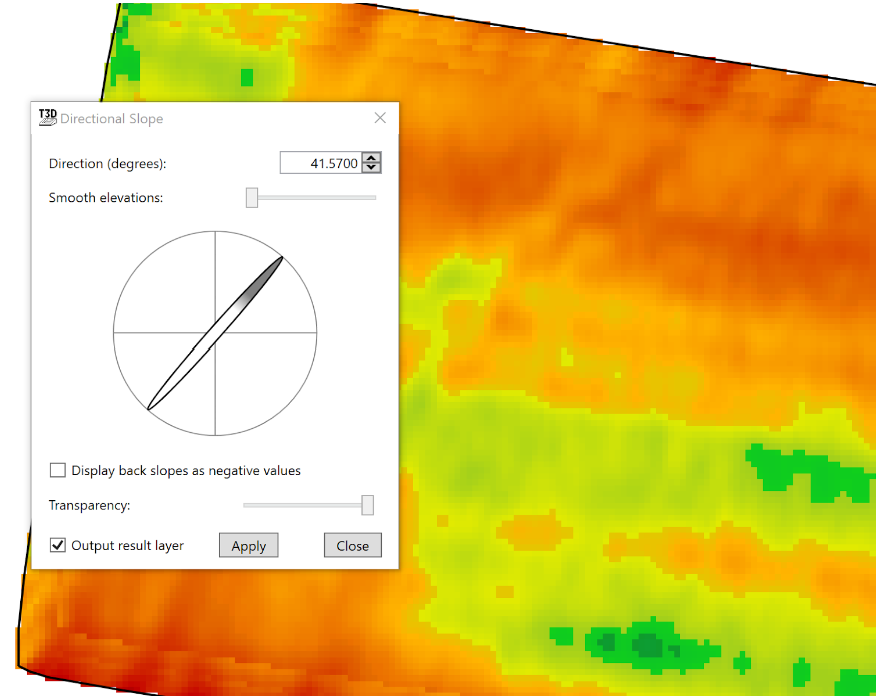The height and width of the screenshot is (696, 876).
Task: Increase direction with the up spinner arrow
Action: point(372,158)
